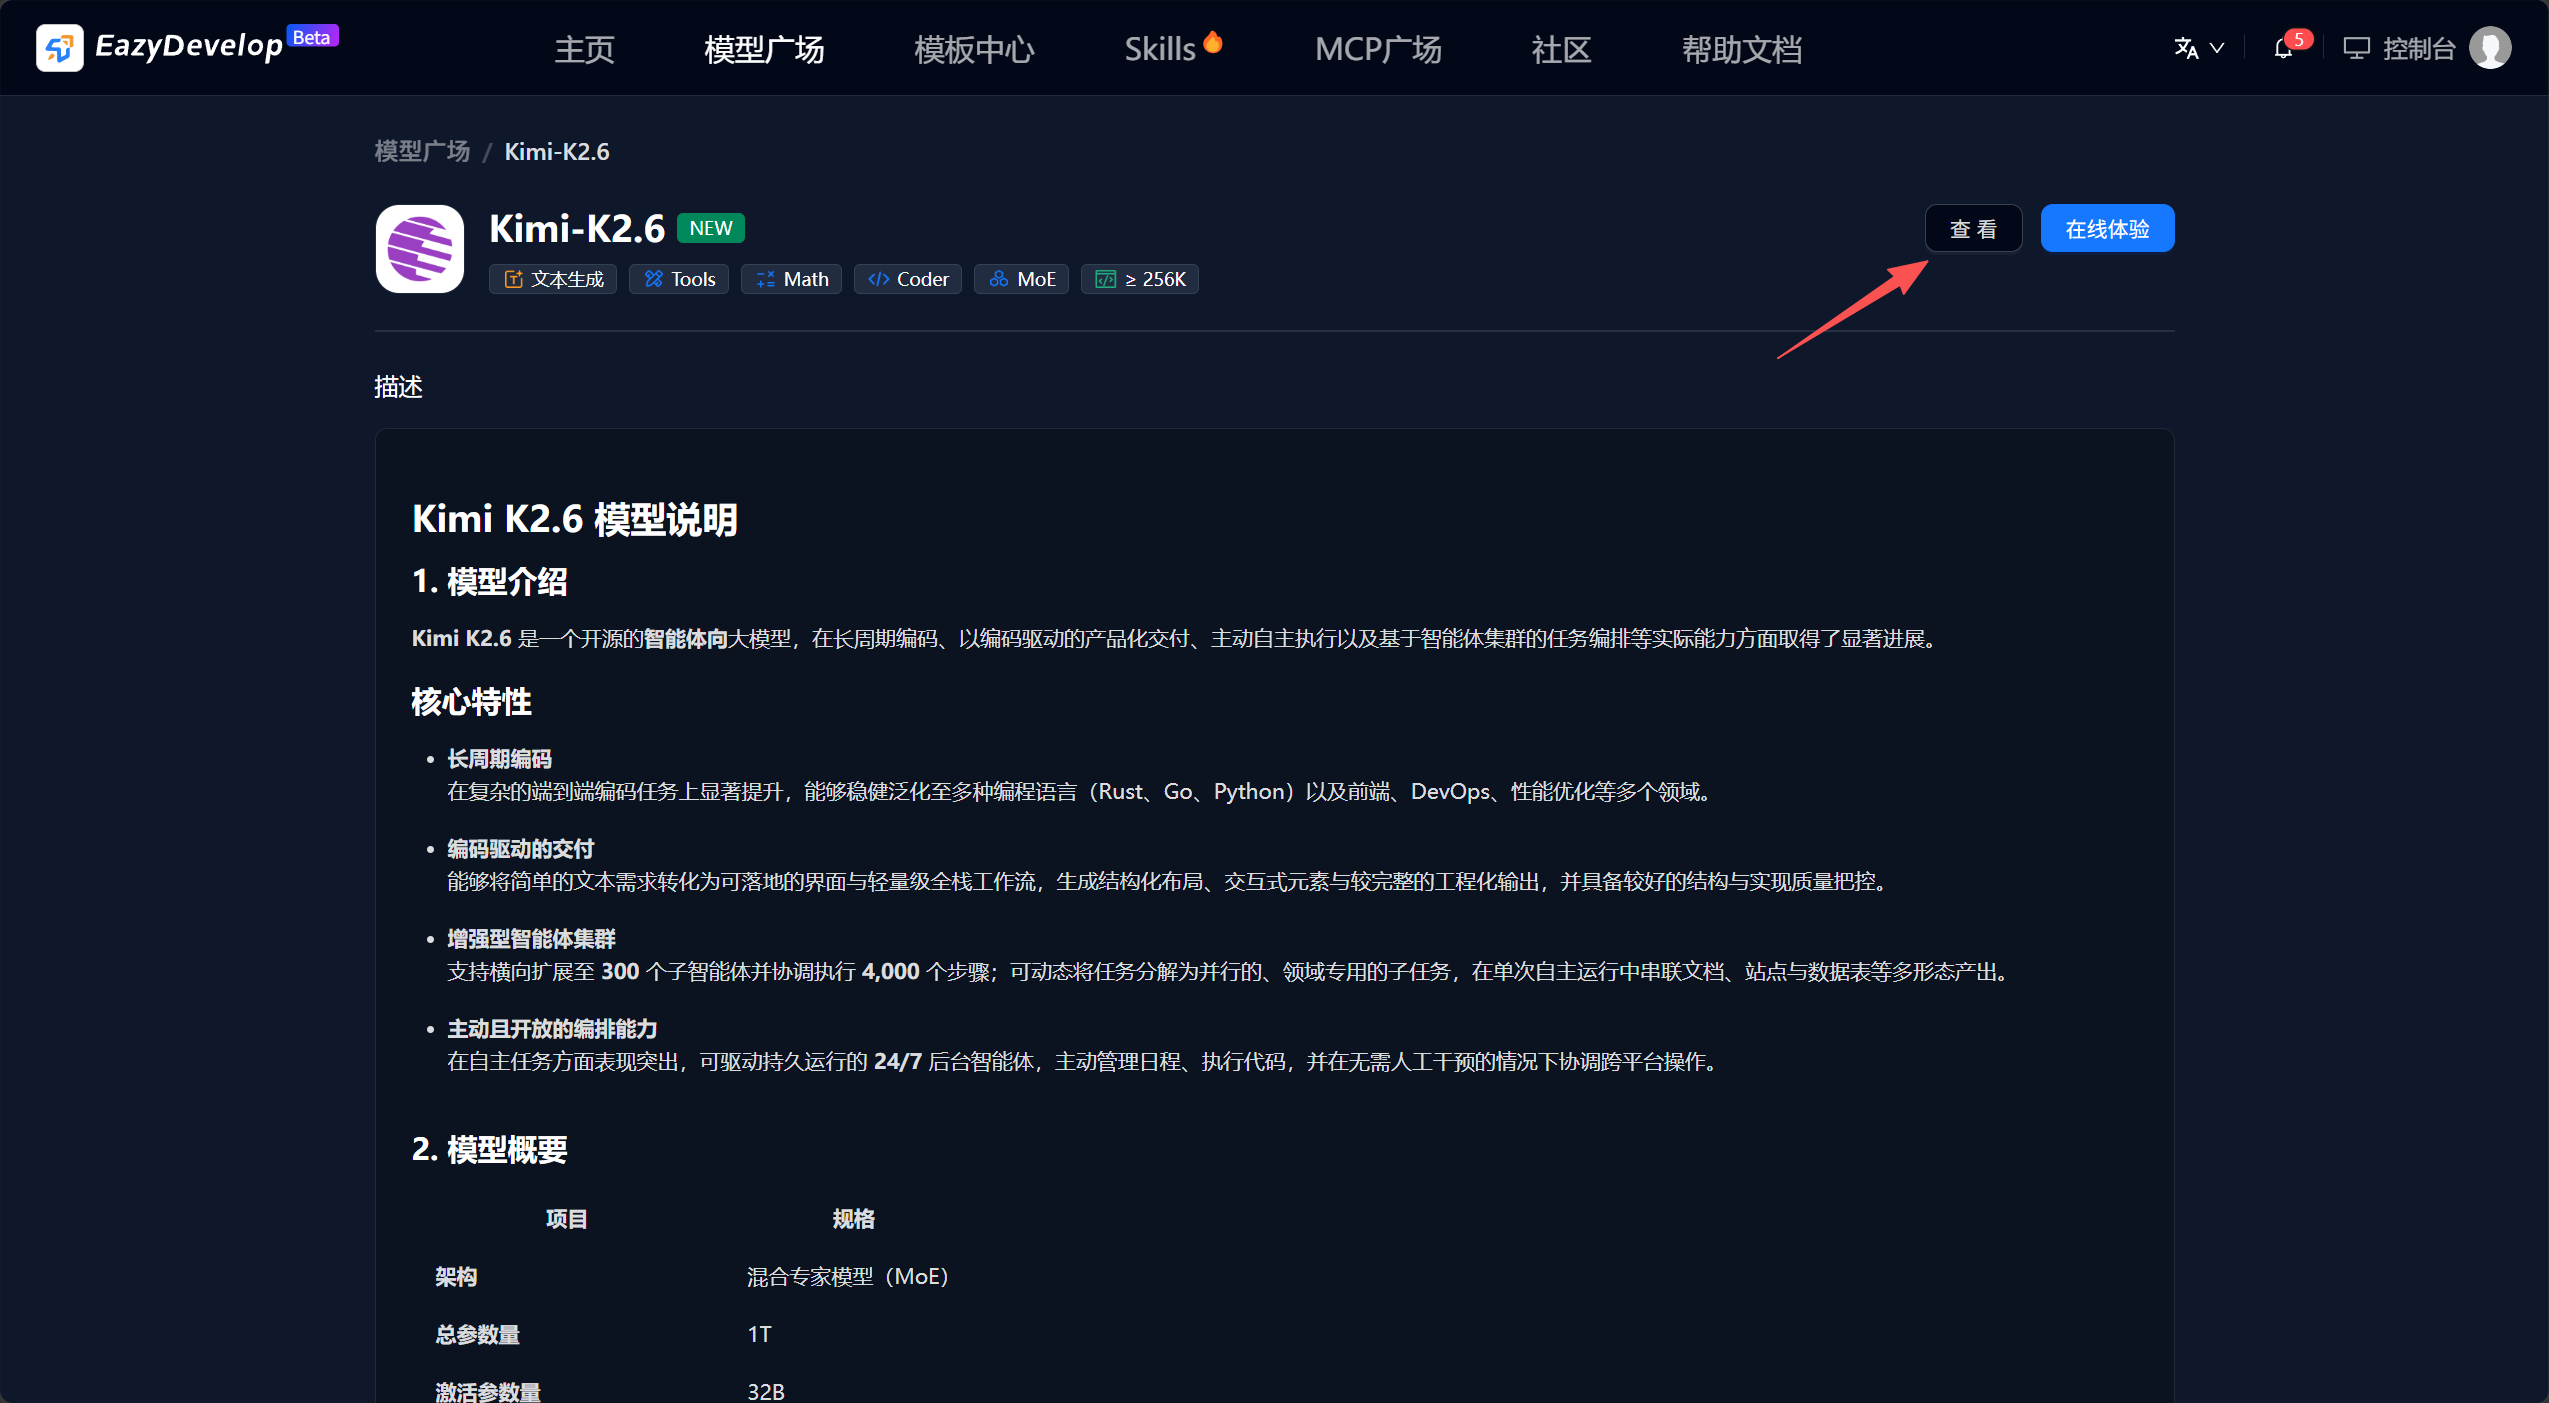Click the 2. 模型概要 heading

pos(489,1149)
